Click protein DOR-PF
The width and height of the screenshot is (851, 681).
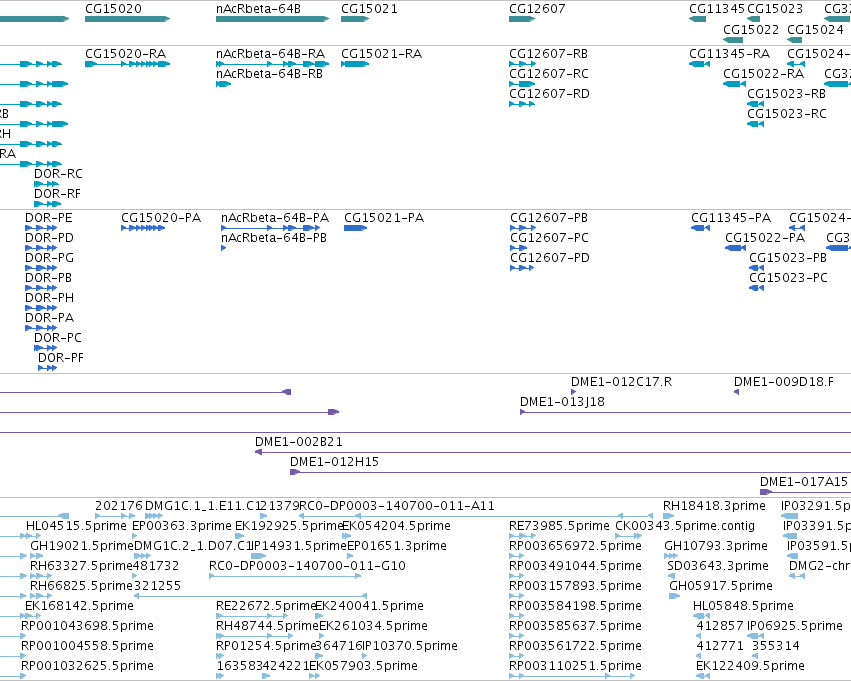click(61, 358)
